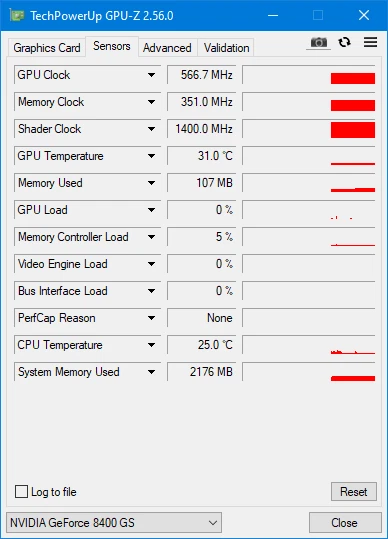
Task: Click the Shader Clock history graph
Action: (x=309, y=129)
